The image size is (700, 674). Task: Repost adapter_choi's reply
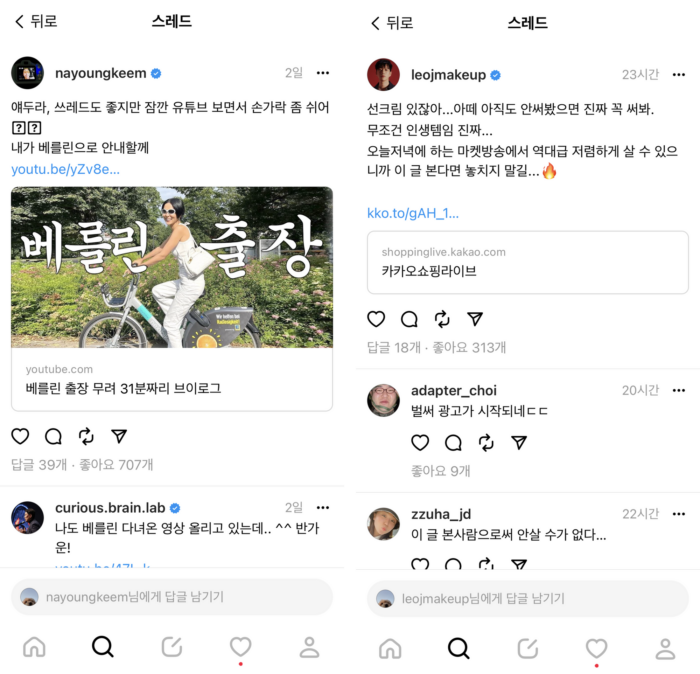coord(486,442)
